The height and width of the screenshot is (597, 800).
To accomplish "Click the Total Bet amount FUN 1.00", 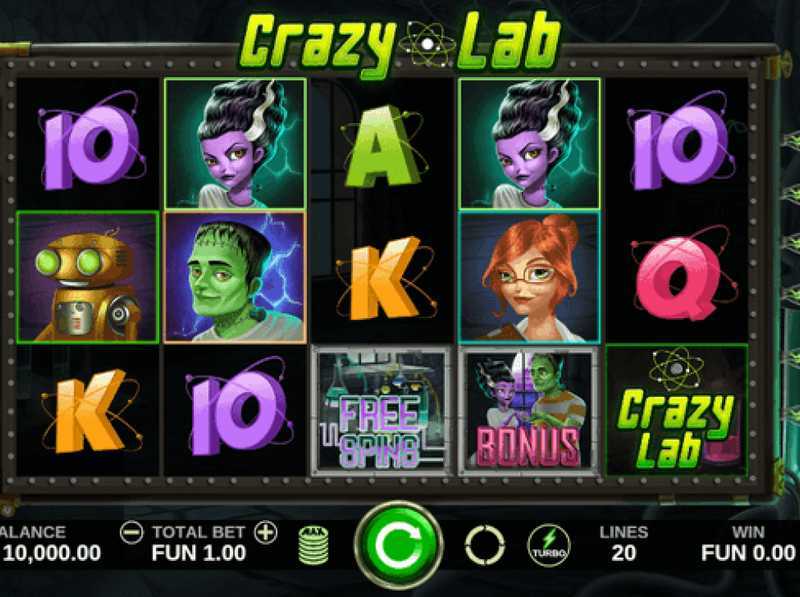I will click(x=198, y=553).
